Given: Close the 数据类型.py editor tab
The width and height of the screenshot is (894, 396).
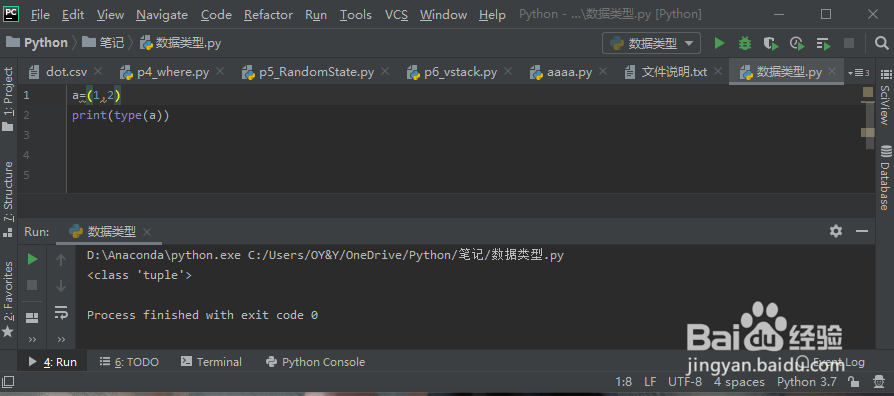Looking at the screenshot, I should tap(832, 72).
